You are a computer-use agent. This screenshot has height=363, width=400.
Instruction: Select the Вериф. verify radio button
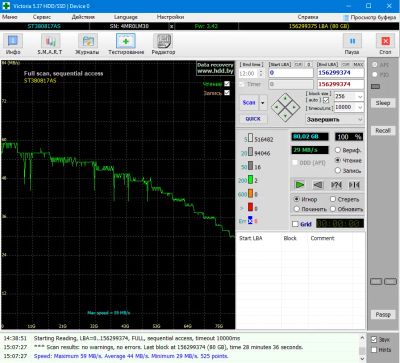337,150
